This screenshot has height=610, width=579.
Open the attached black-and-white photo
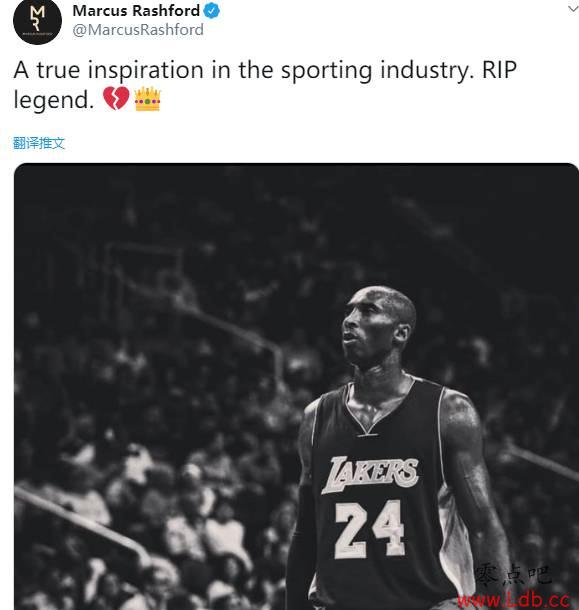pos(296,386)
